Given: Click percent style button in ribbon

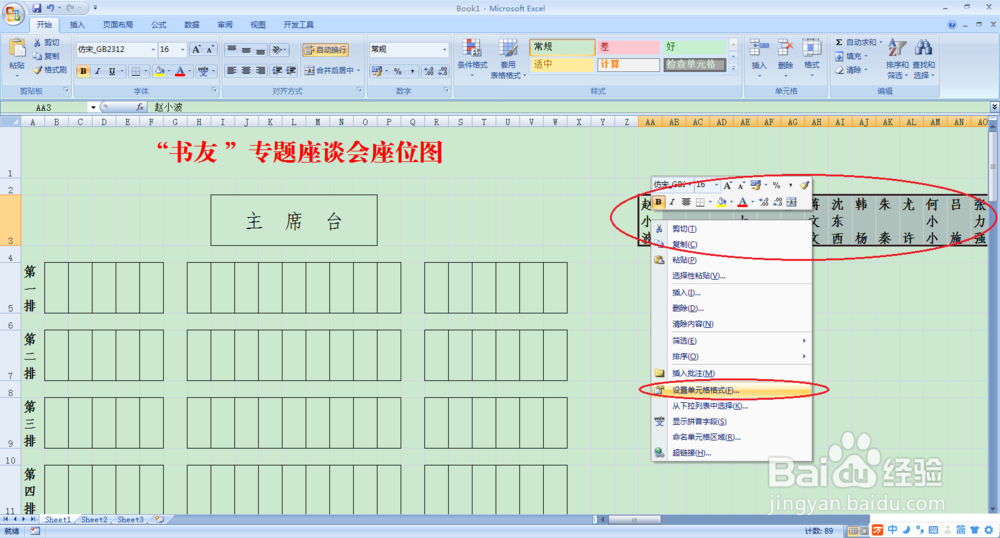Looking at the screenshot, I should pyautogui.click(x=397, y=71).
